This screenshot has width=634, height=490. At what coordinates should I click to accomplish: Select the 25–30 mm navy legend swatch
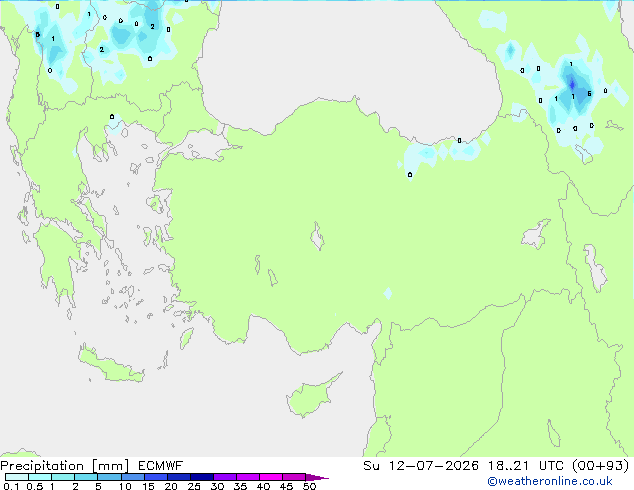pyautogui.click(x=201, y=477)
